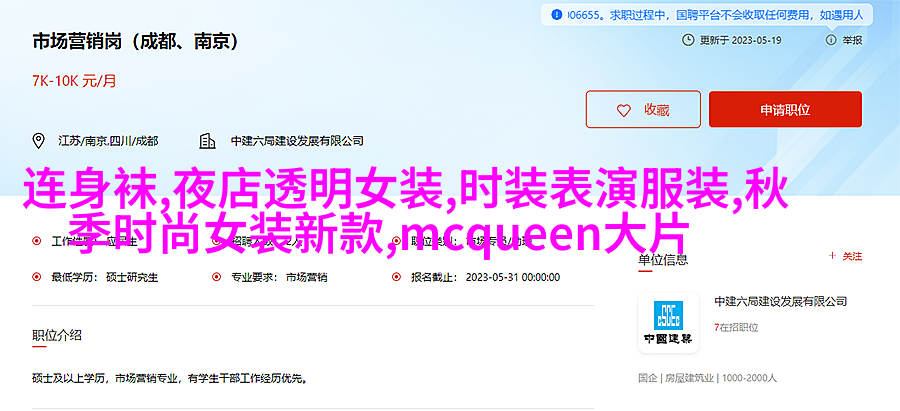Click the building icon beside company name
The image size is (900, 411).
(x=207, y=141)
